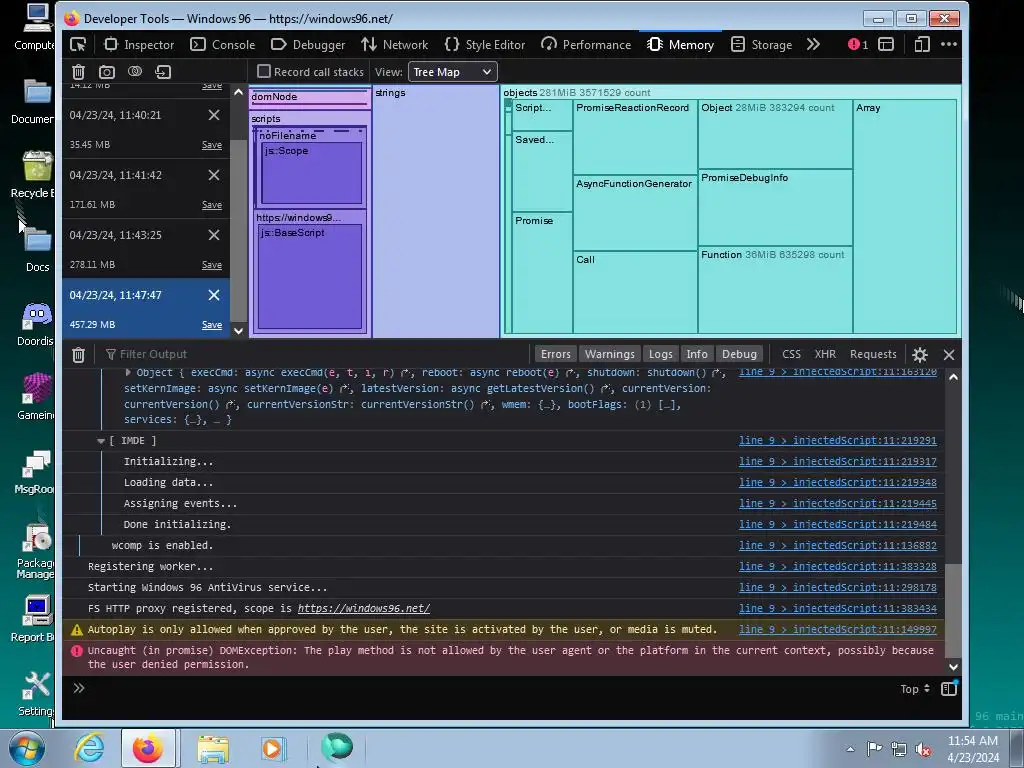Toggle the Debug filter button
This screenshot has height=768, width=1024.
click(x=739, y=354)
